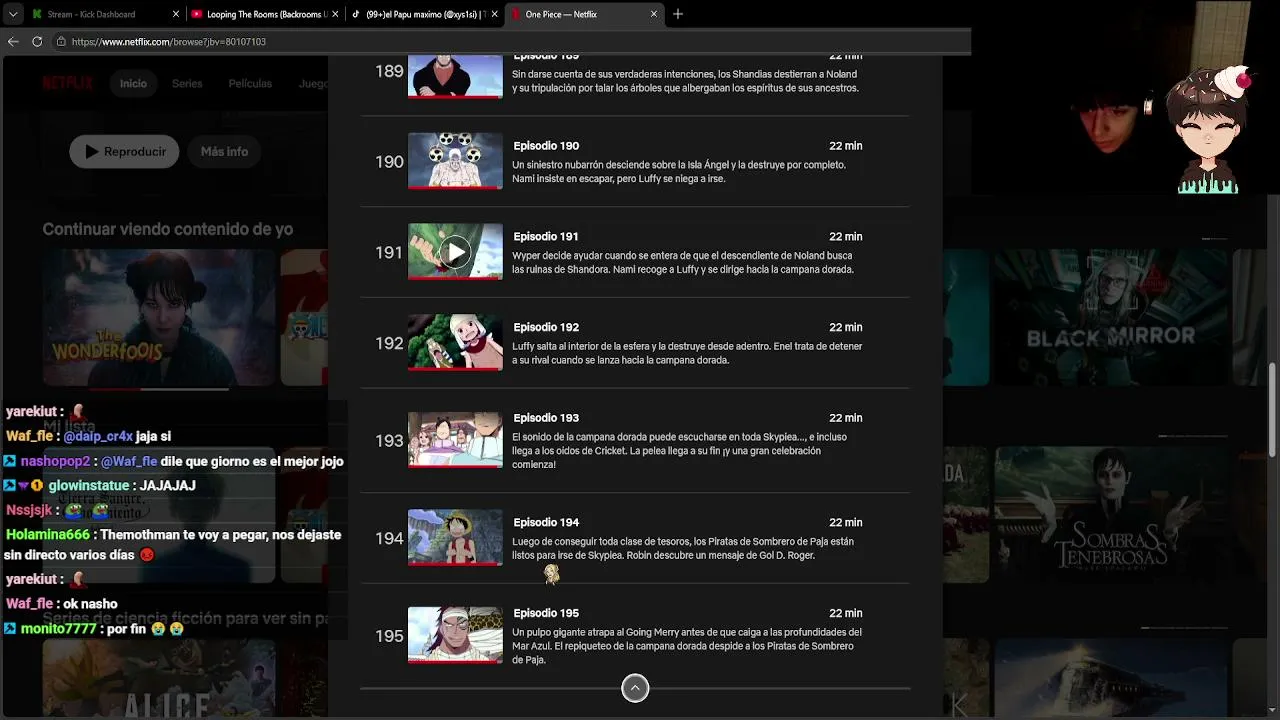Open the Episodio 192 thumbnail
Viewport: 1280px width, 720px height.
coord(455,343)
